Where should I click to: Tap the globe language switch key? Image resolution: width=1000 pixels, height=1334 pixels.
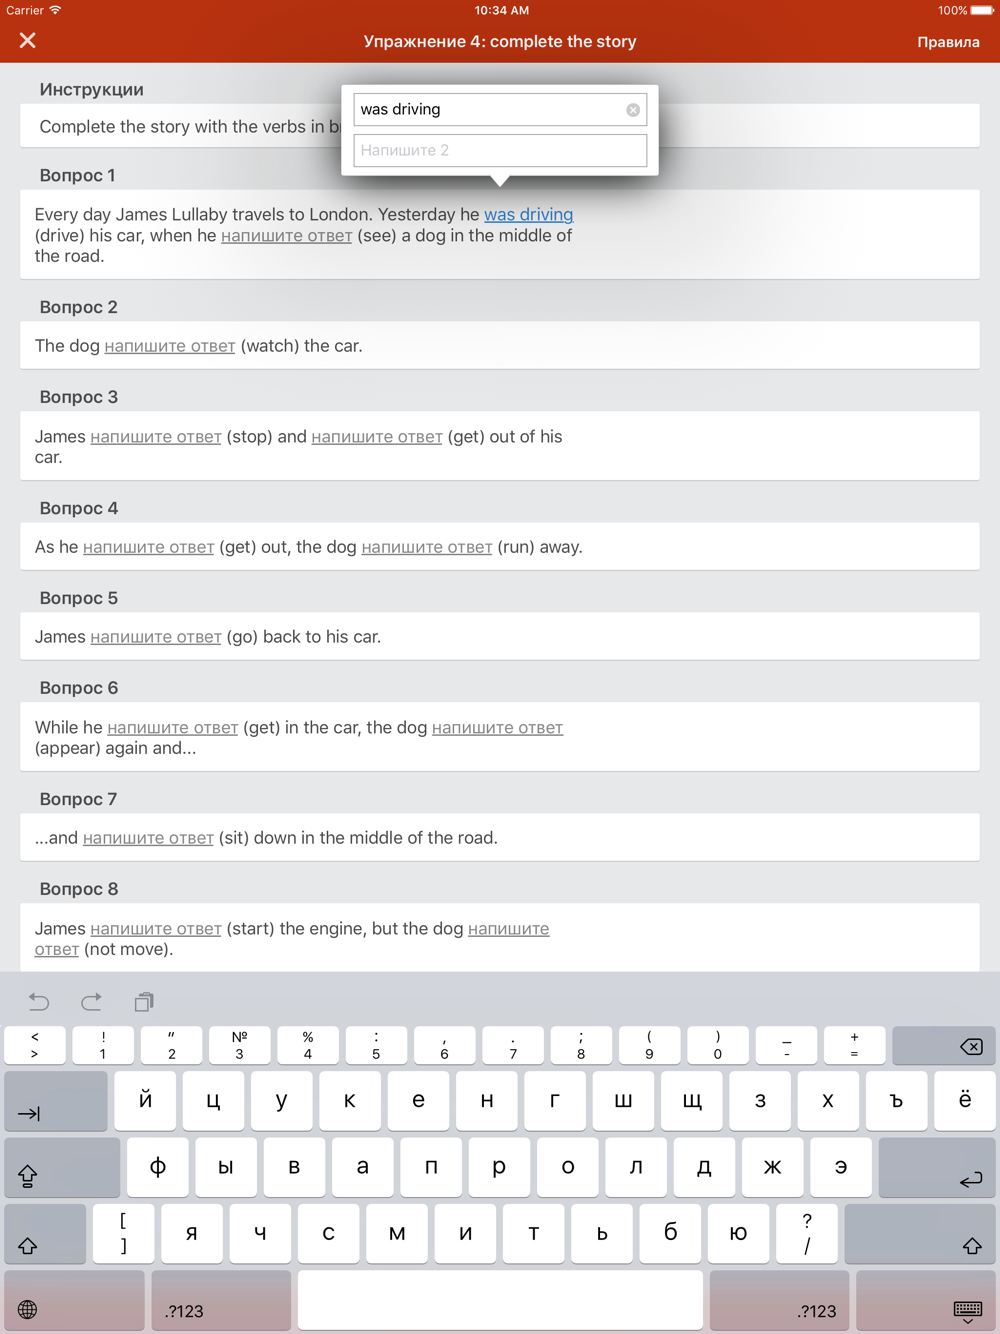tap(75, 1301)
